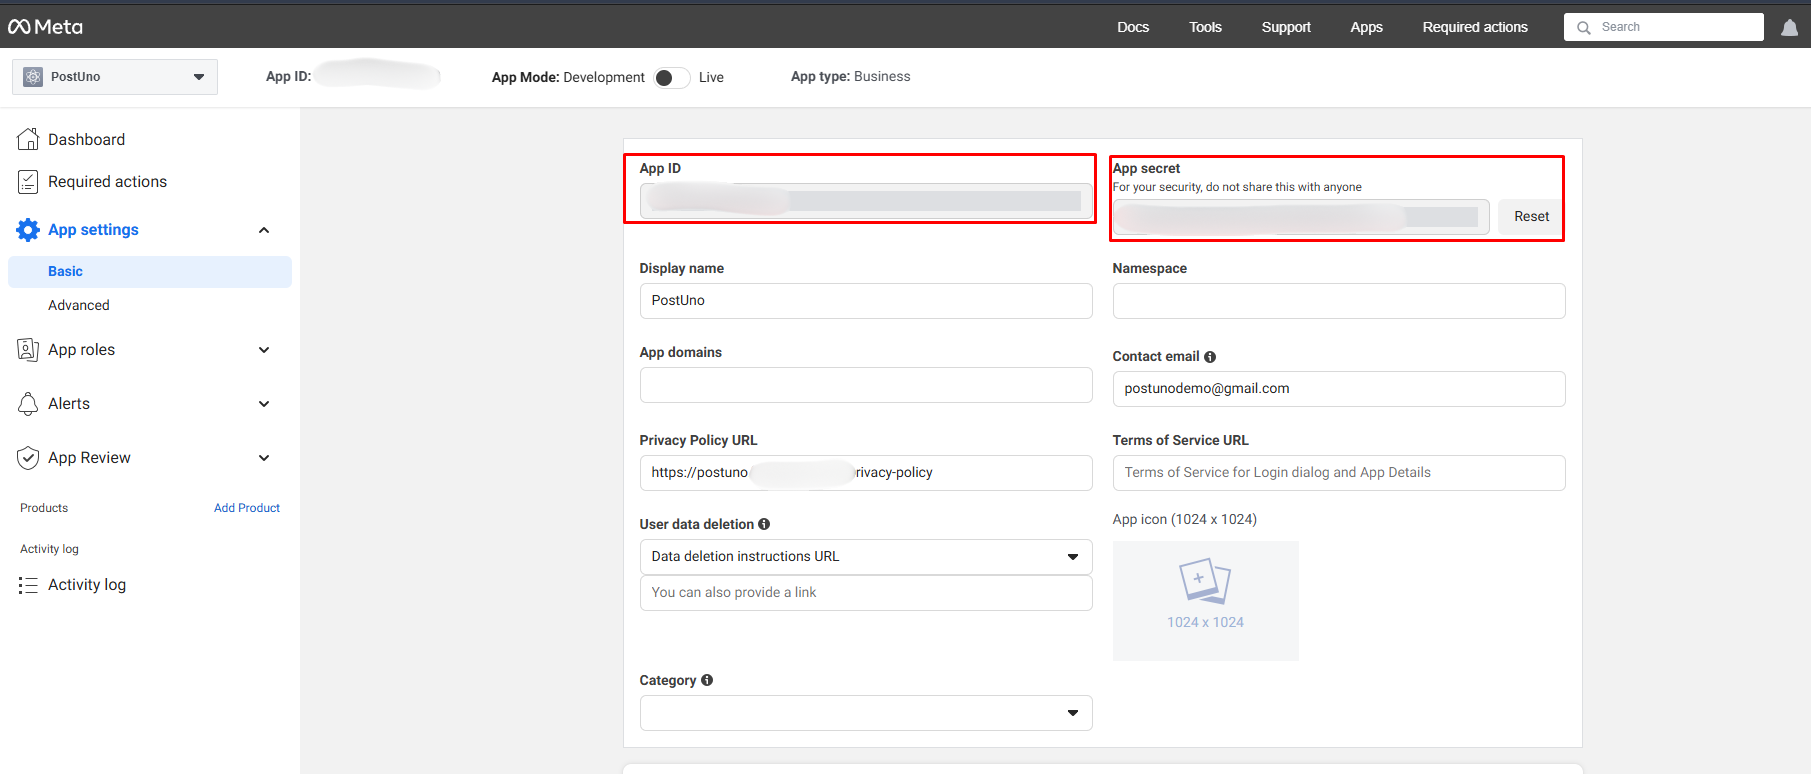The width and height of the screenshot is (1811, 774).
Task: Click User data deletion info icon
Action: (764, 524)
